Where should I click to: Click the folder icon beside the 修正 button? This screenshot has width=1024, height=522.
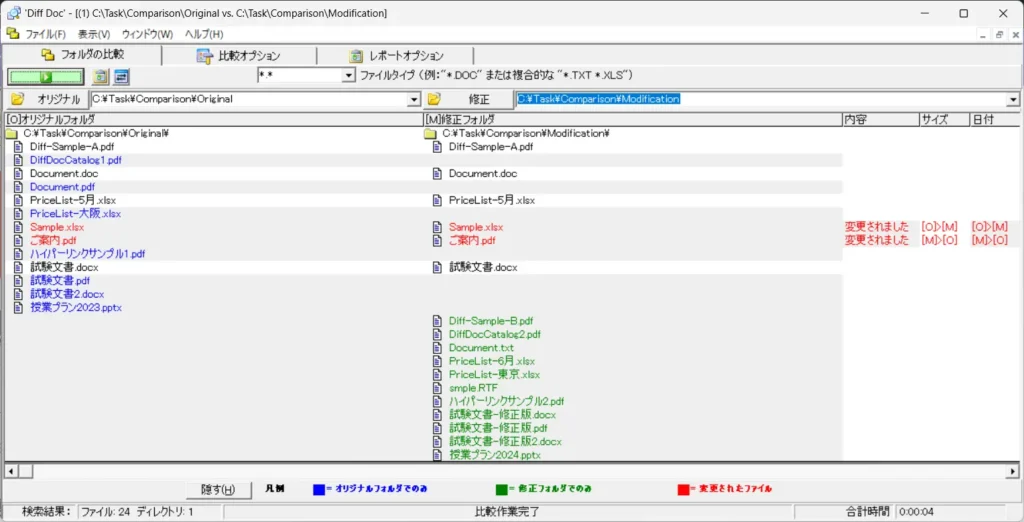435,99
